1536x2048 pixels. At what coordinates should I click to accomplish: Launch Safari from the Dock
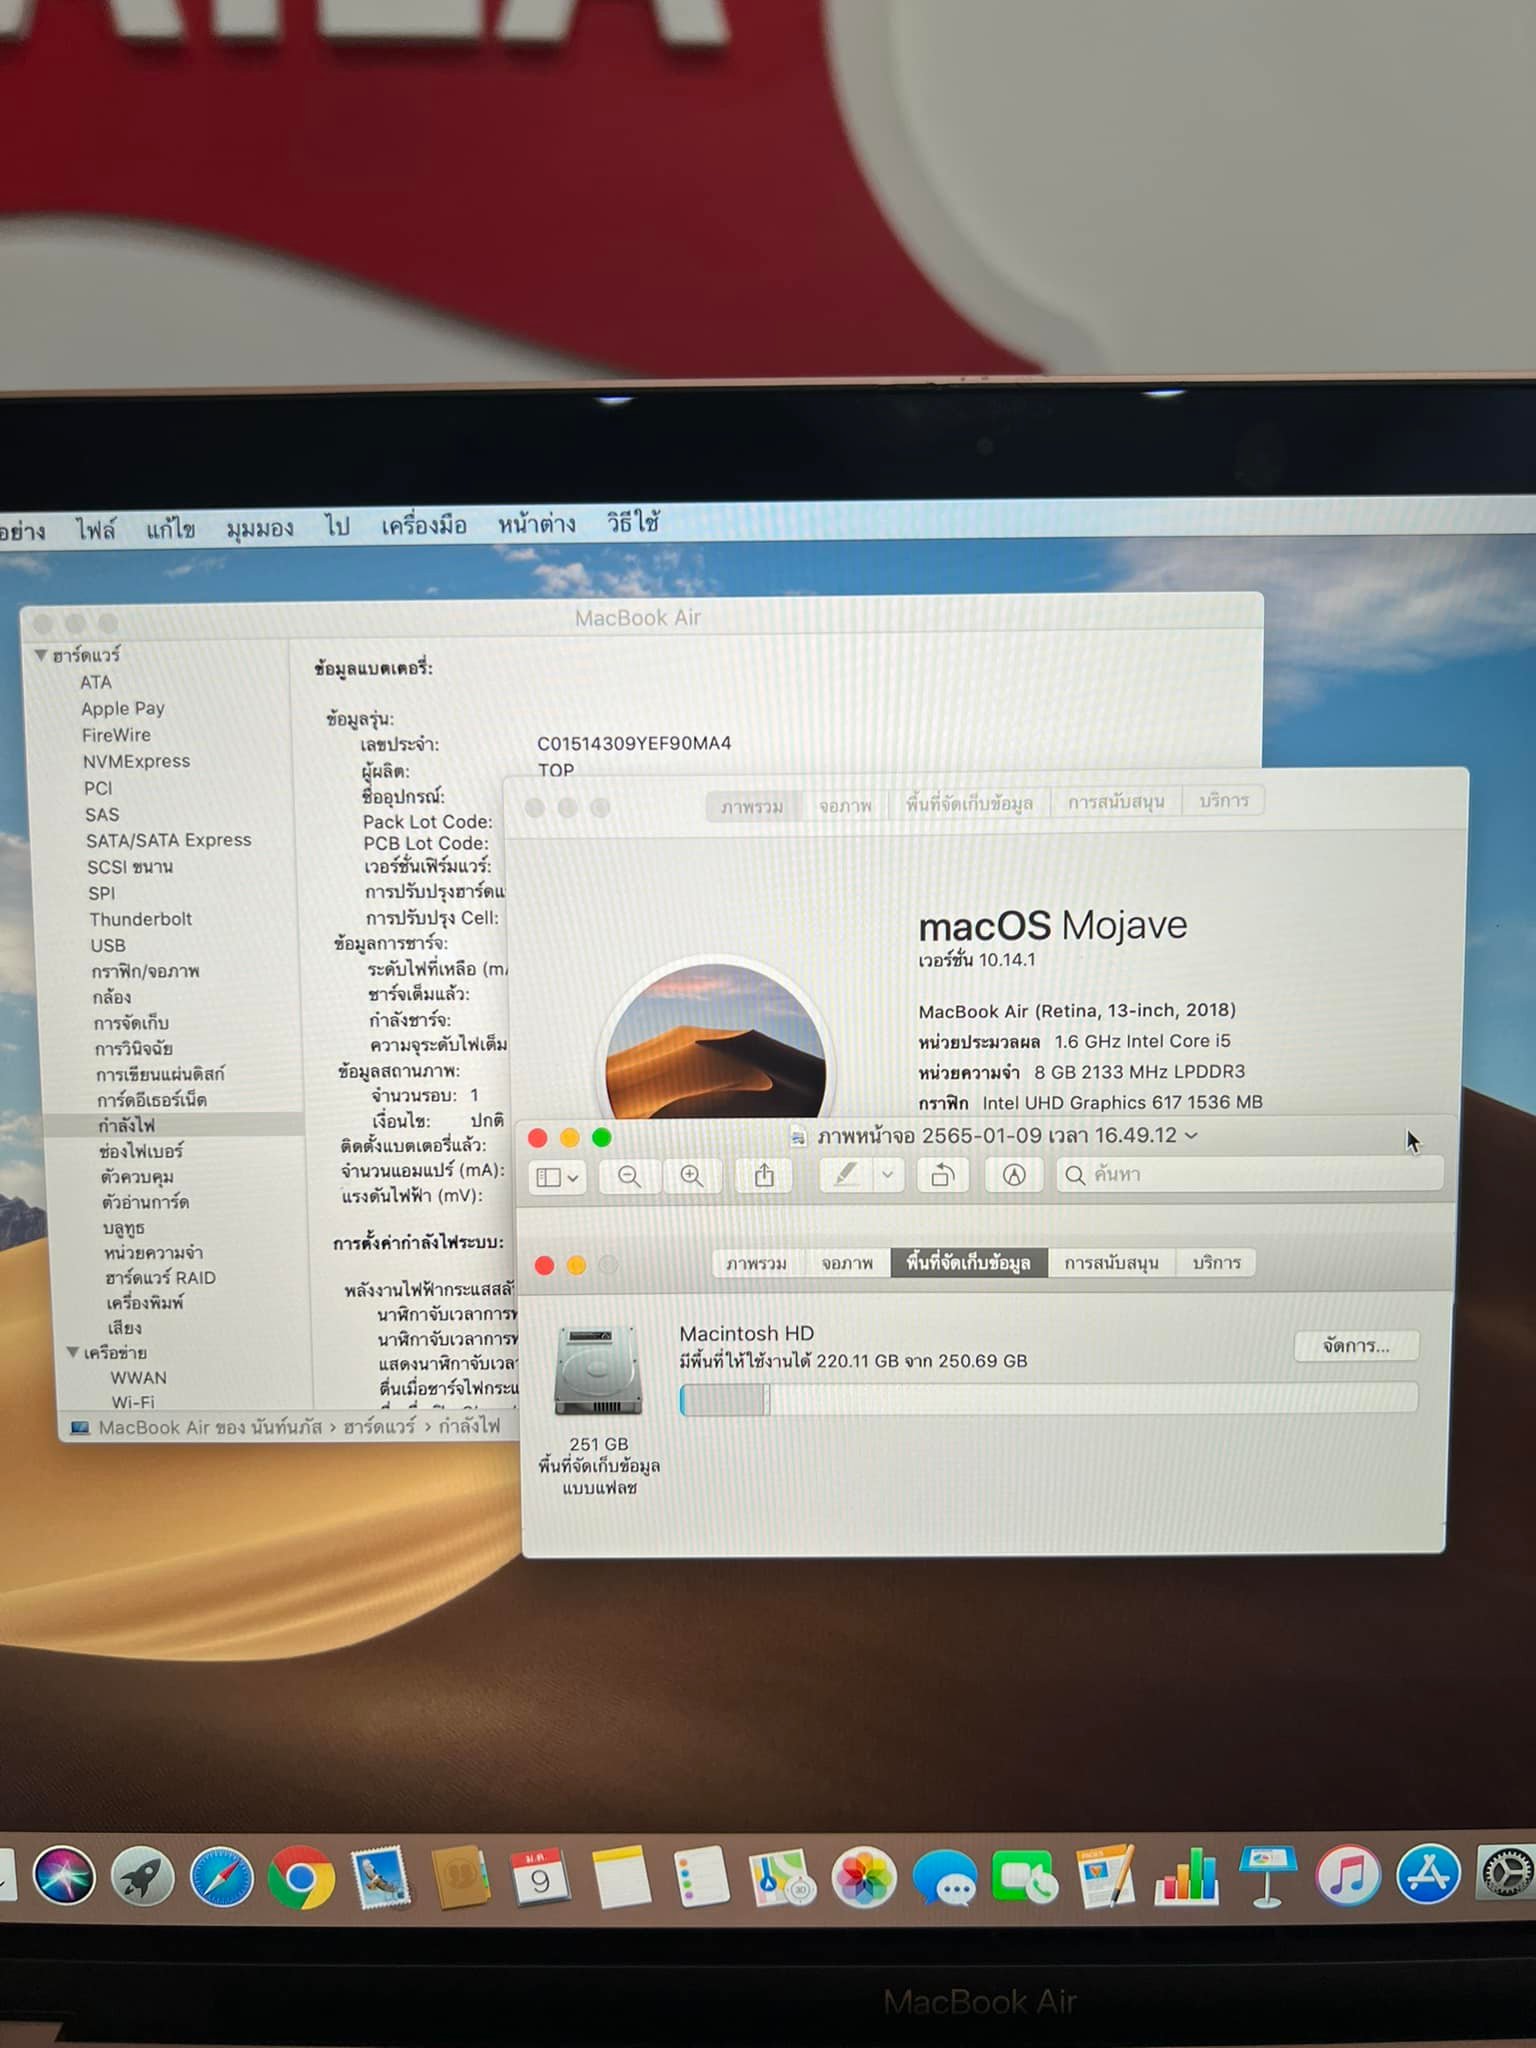[221, 1878]
